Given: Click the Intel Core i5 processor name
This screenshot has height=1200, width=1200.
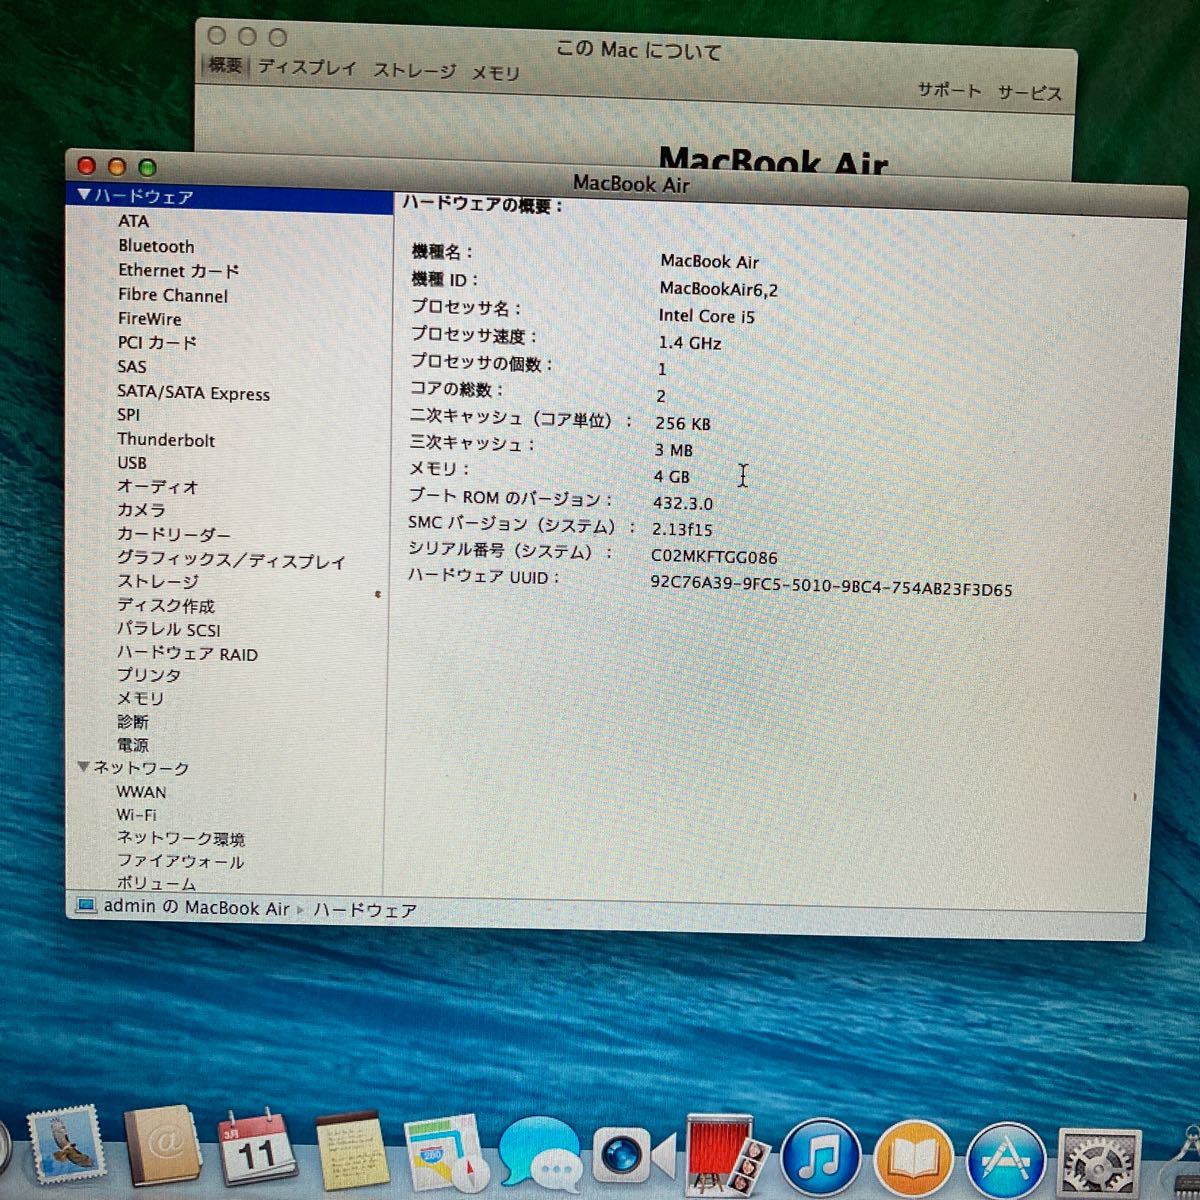Looking at the screenshot, I should pos(706,316).
